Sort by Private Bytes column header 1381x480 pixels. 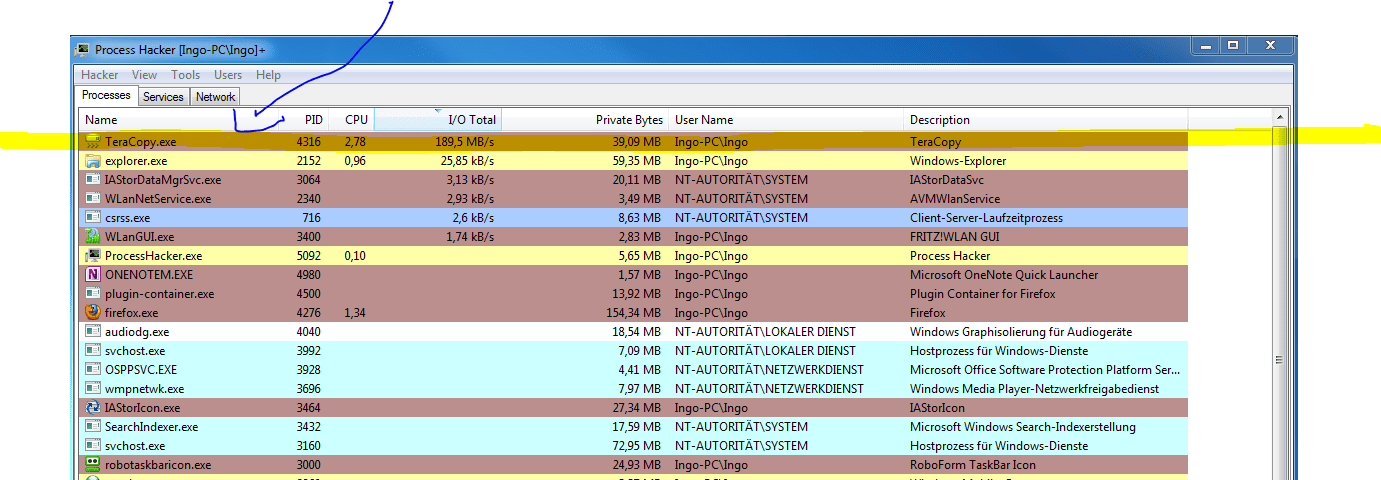pos(583,120)
